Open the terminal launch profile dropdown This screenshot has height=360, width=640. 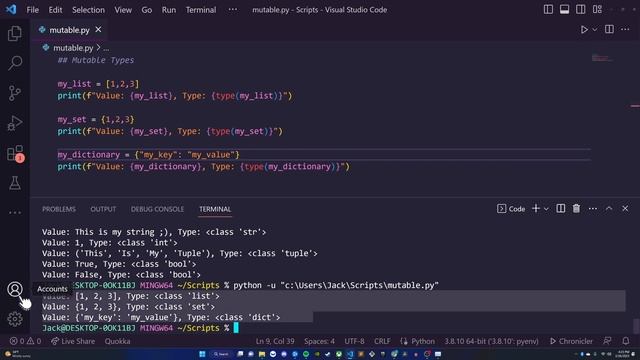(546, 209)
